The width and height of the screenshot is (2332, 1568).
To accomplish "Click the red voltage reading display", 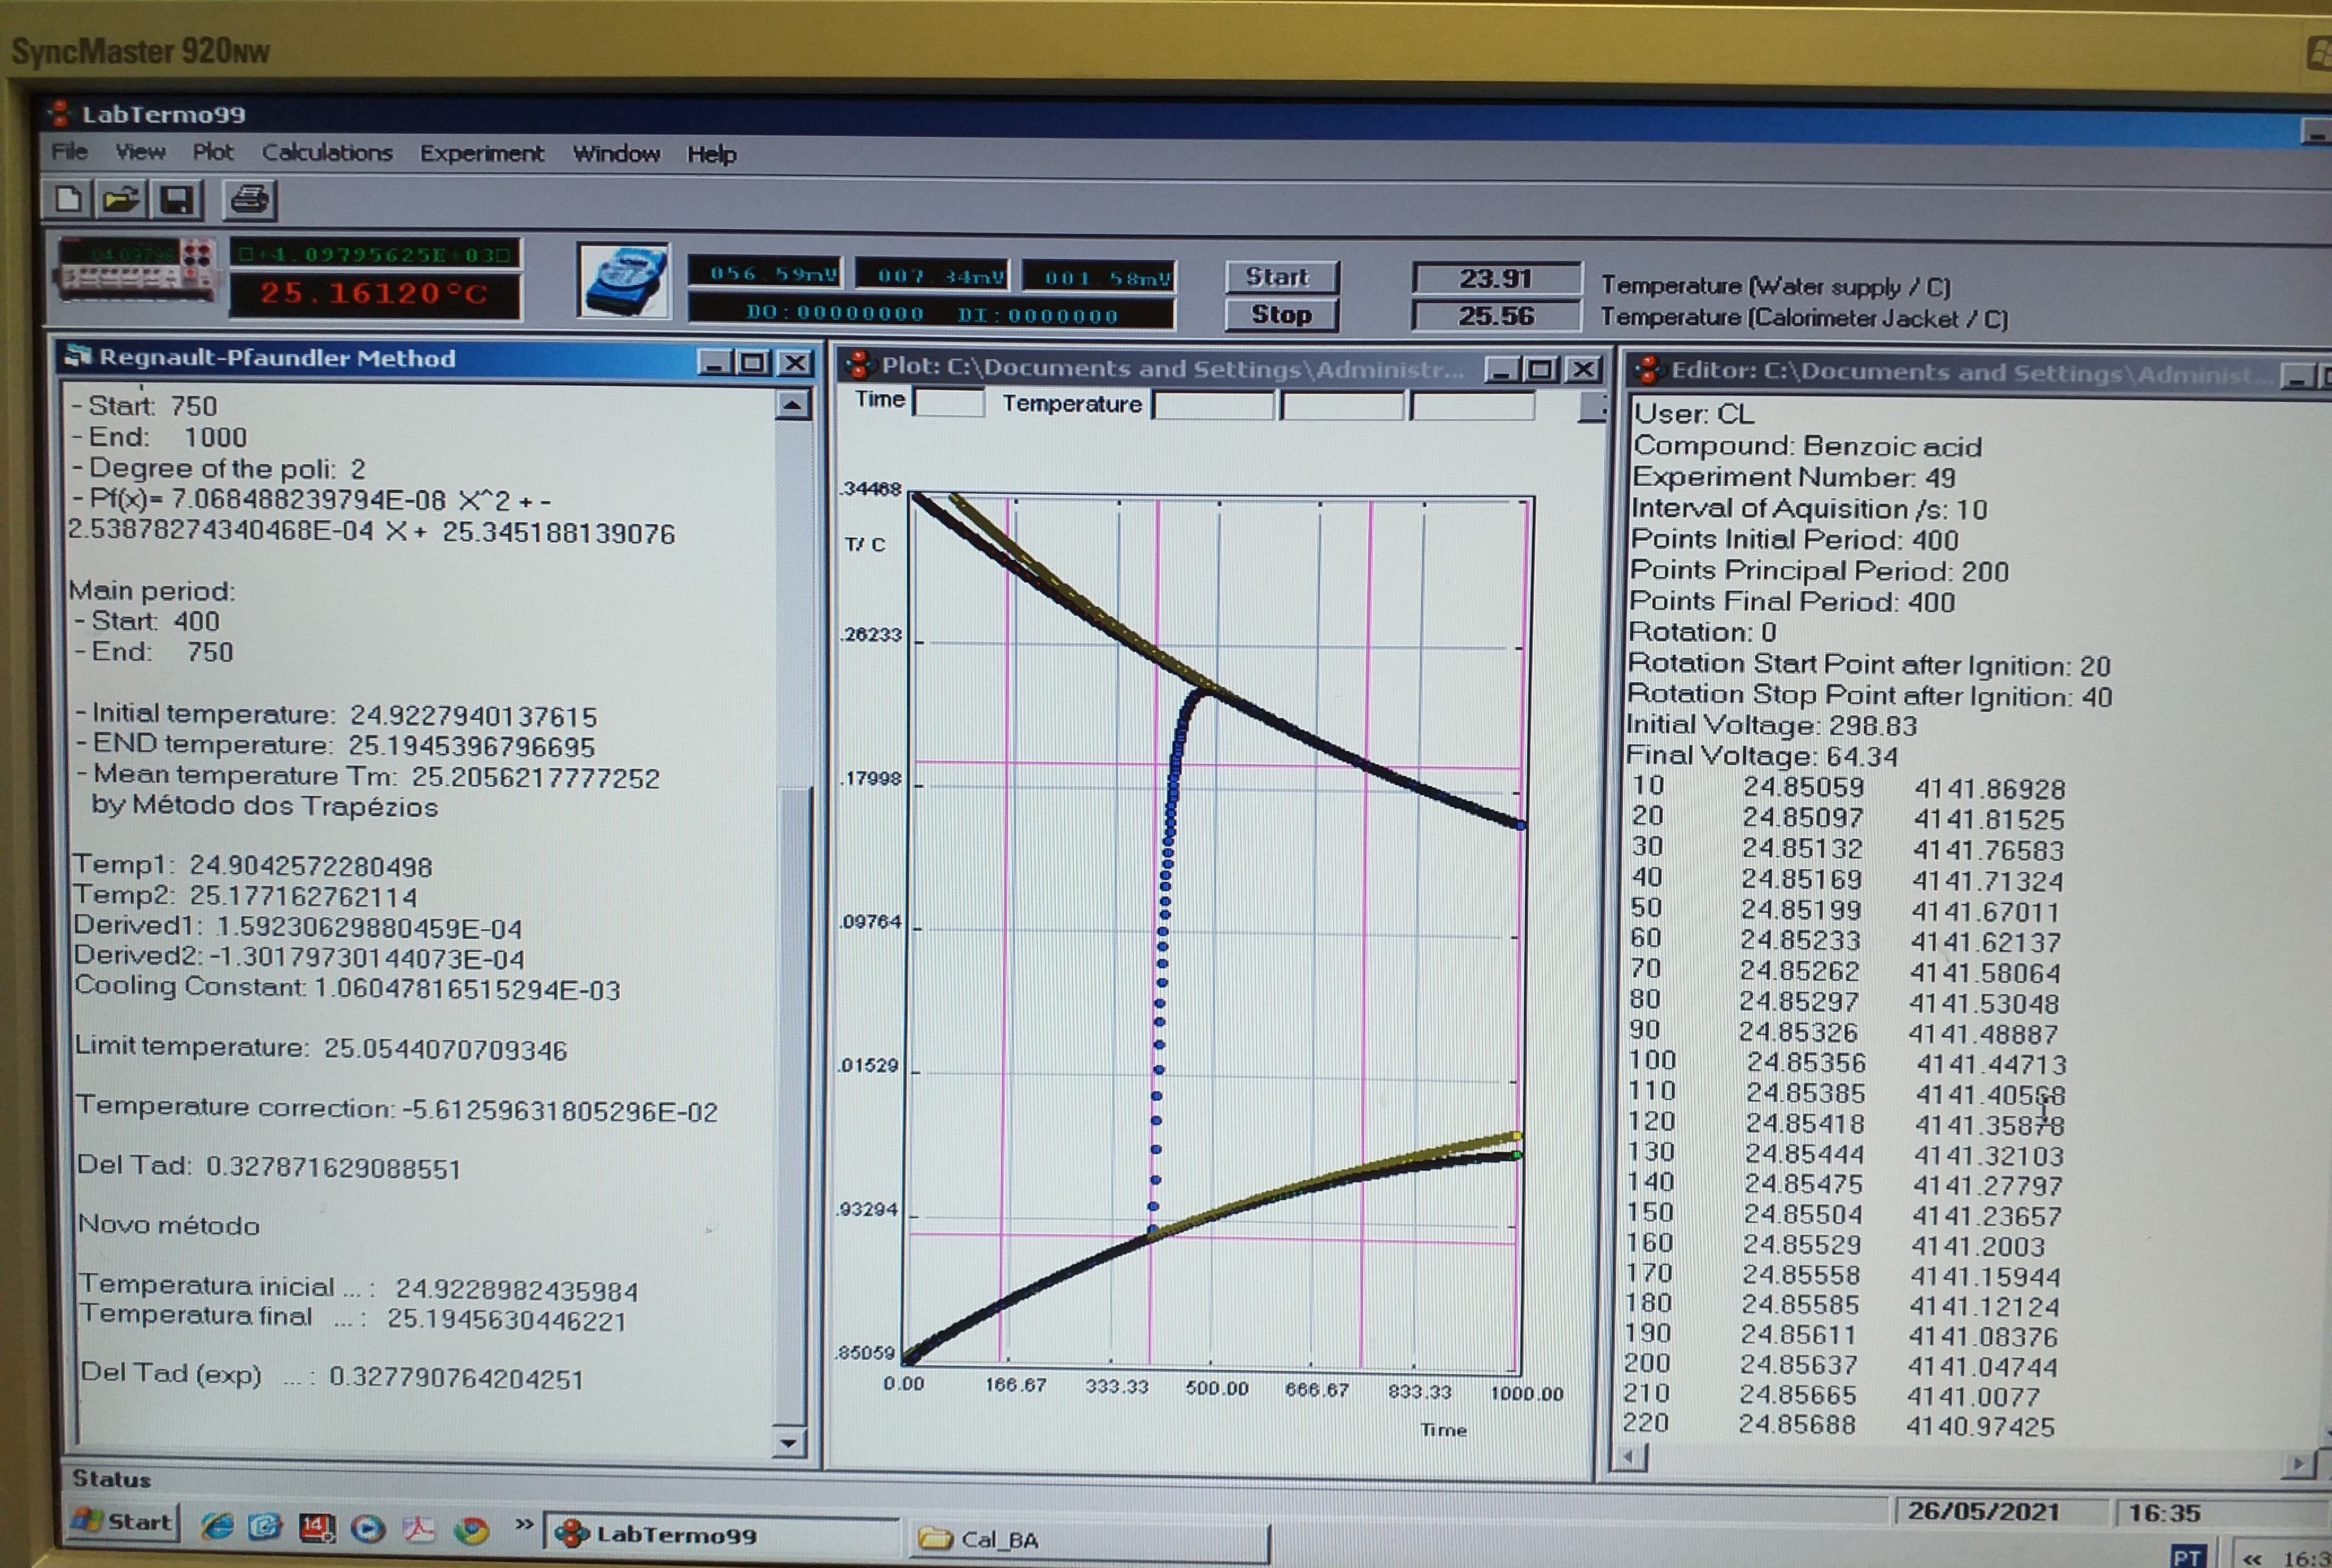I will pyautogui.click(x=376, y=254).
